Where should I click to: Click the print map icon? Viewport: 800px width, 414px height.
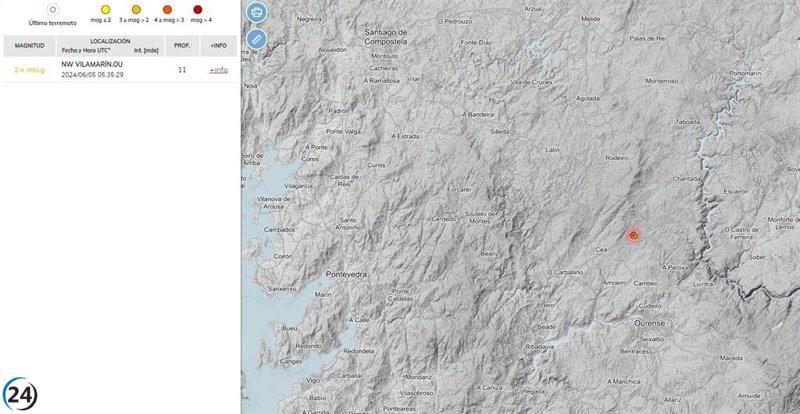coord(257,13)
